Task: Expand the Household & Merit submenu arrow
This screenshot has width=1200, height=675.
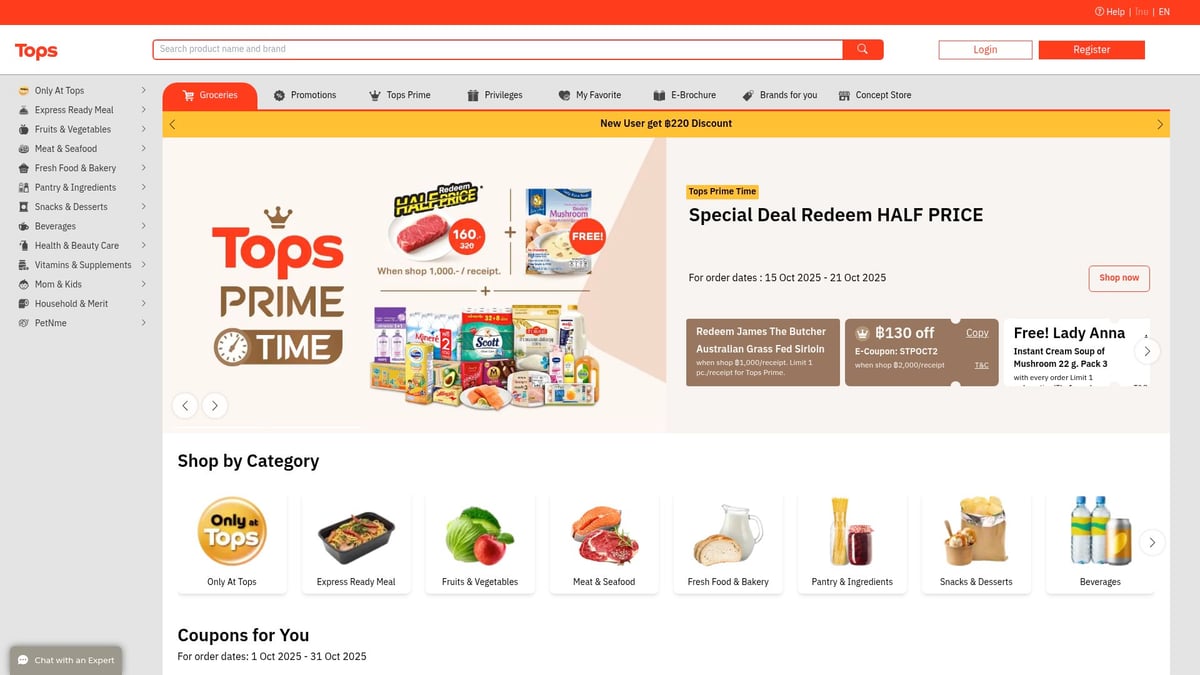Action: (144, 303)
